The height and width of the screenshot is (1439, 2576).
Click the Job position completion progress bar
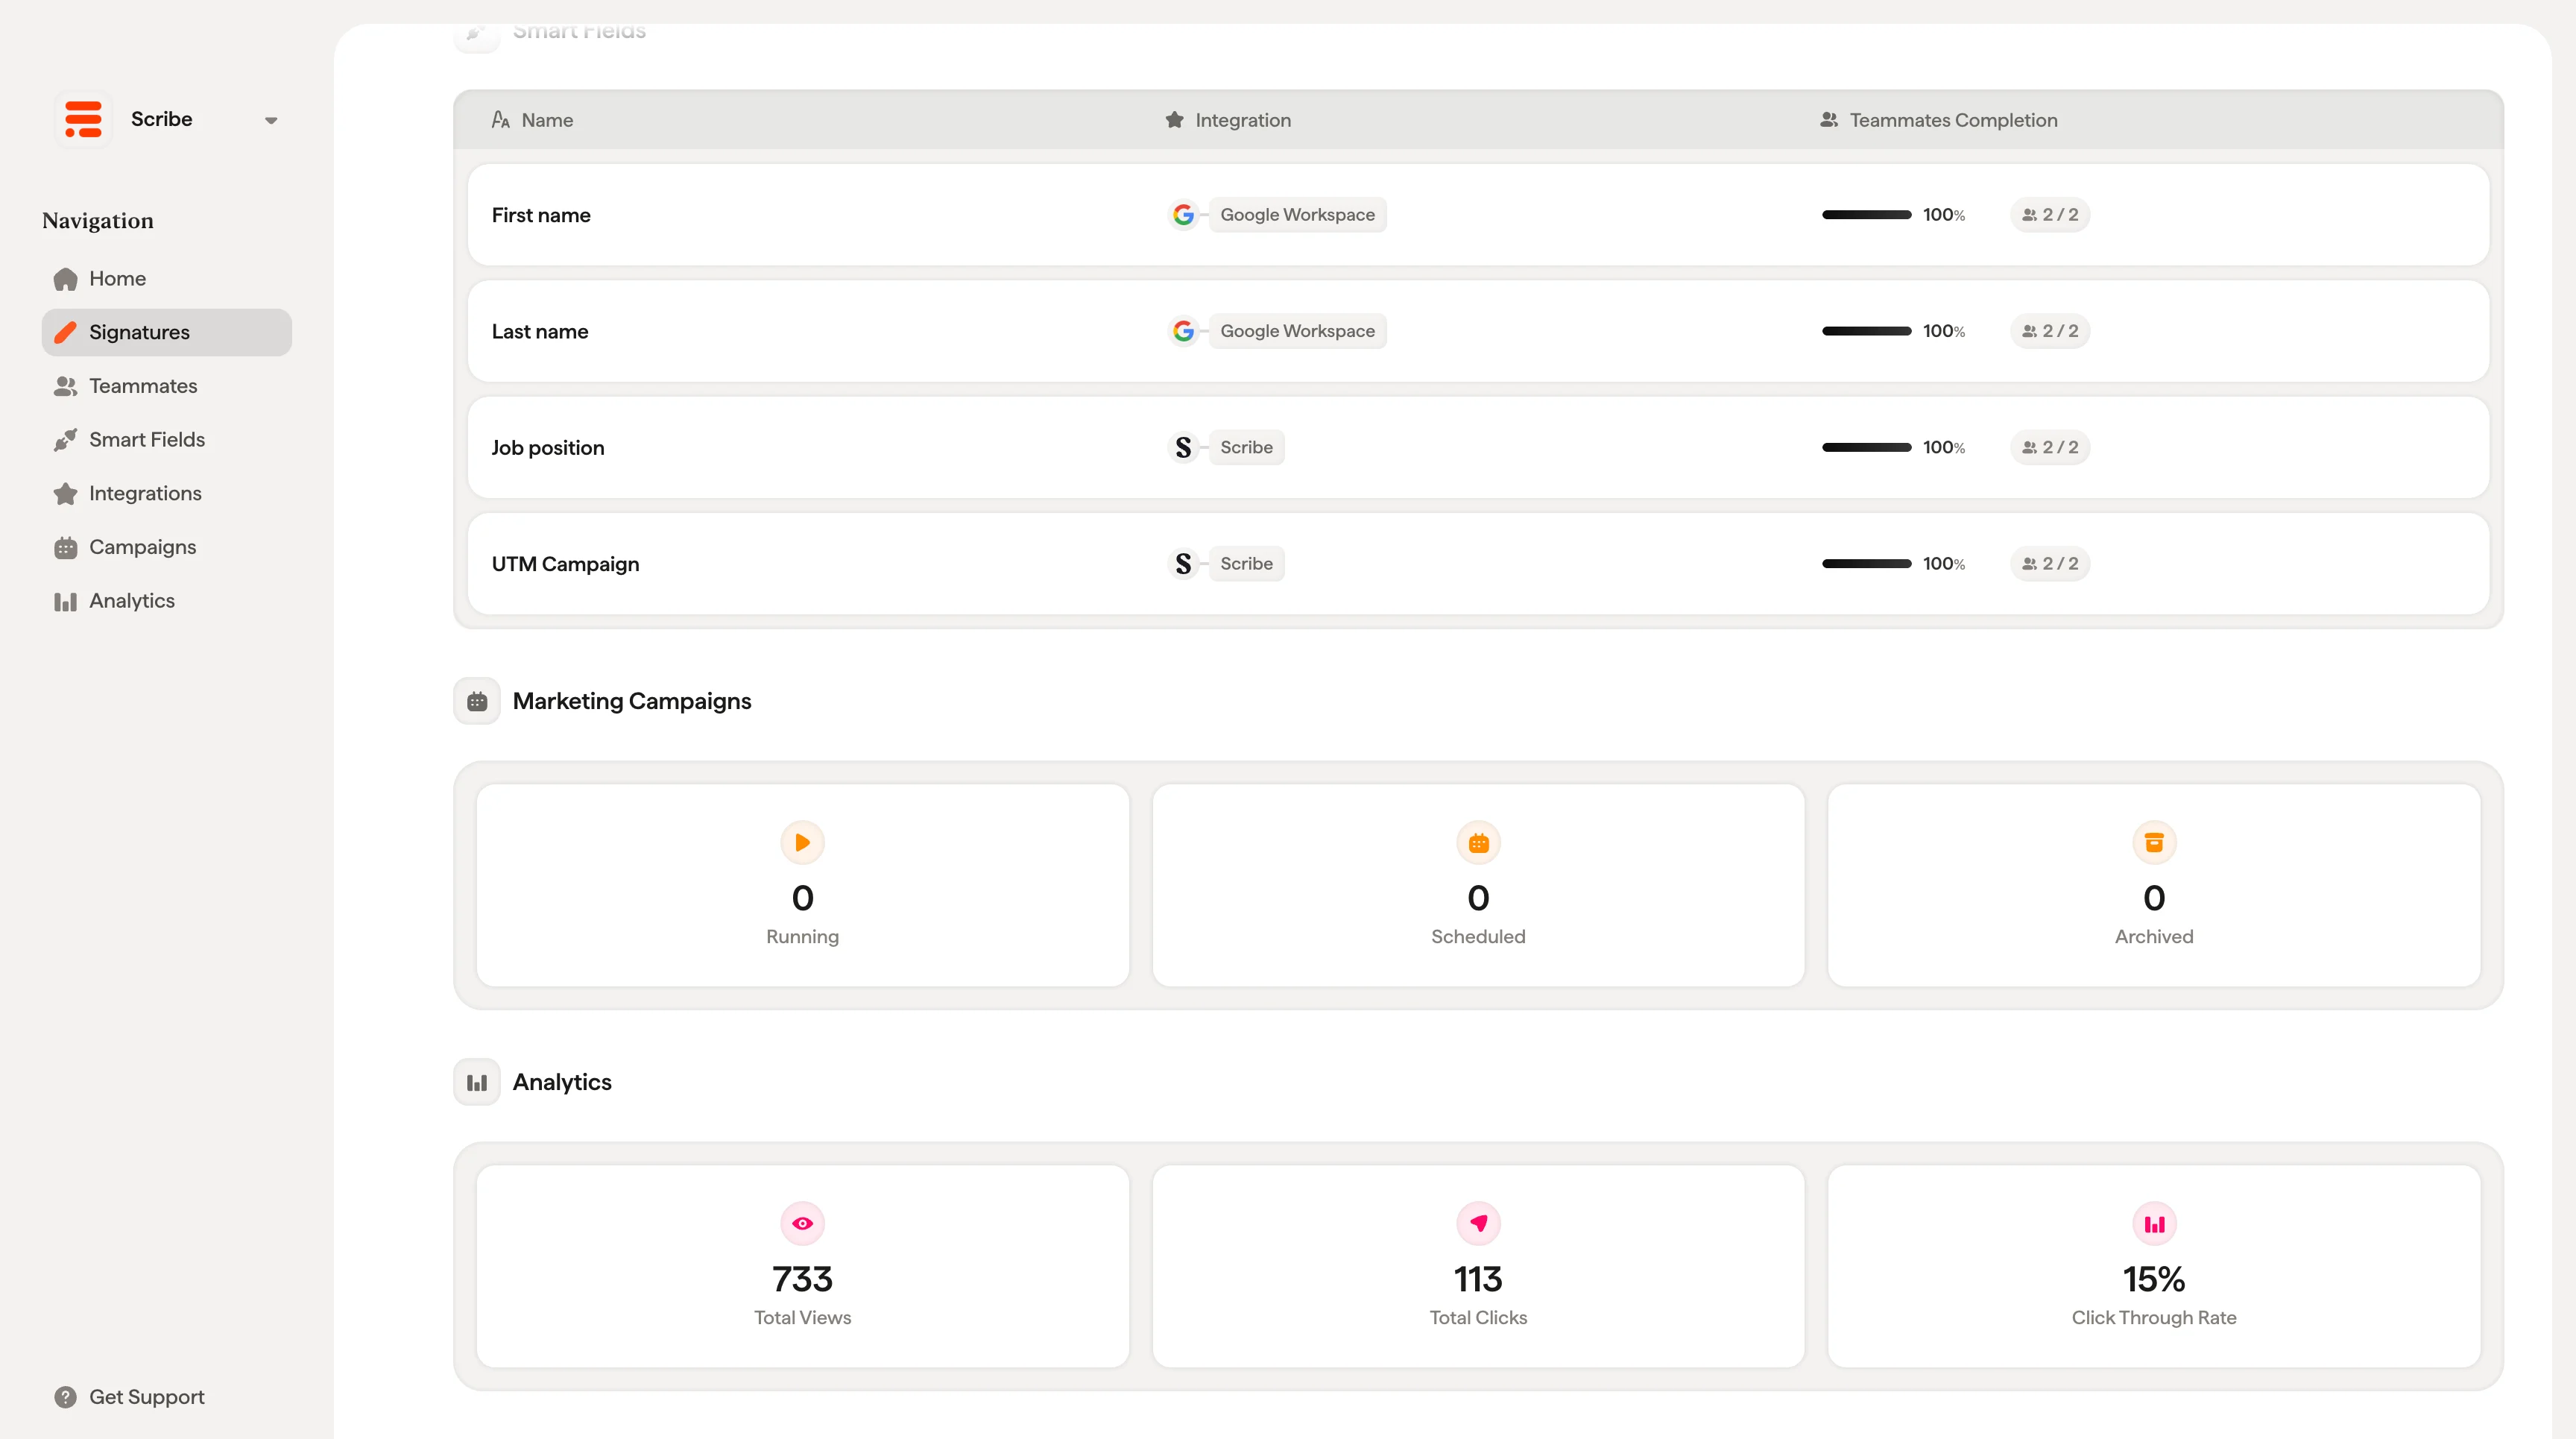(1866, 447)
